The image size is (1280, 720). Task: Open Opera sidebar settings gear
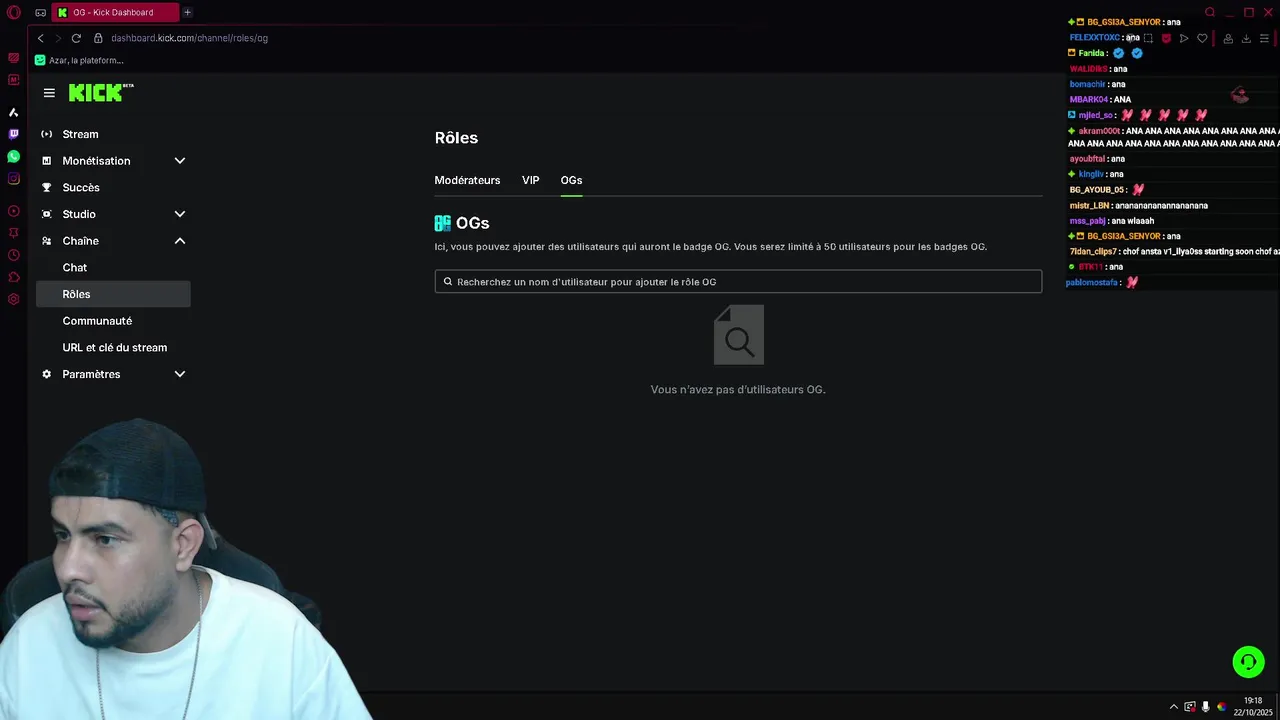(x=13, y=299)
